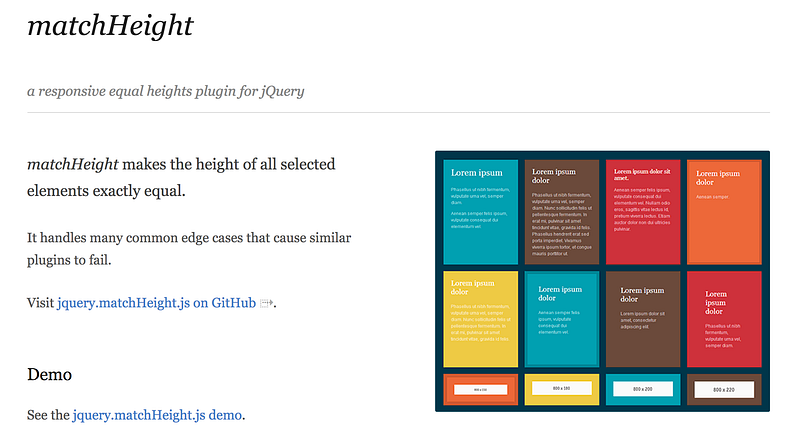This screenshot has width=800, height=446.
Task: Click the external link icon after GitHub
Action: 266,303
